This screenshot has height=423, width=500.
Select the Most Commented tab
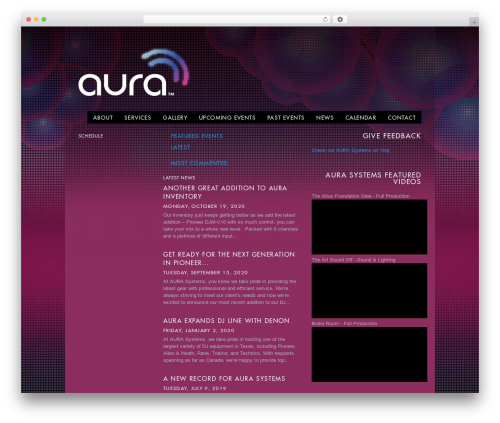[x=199, y=163]
